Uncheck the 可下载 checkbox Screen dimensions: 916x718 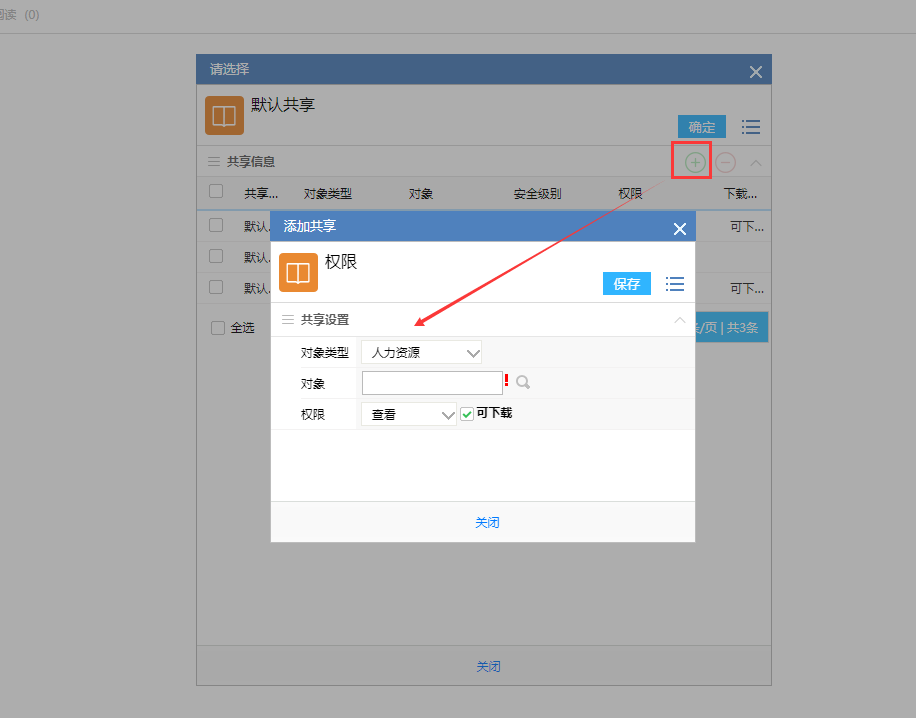click(467, 414)
